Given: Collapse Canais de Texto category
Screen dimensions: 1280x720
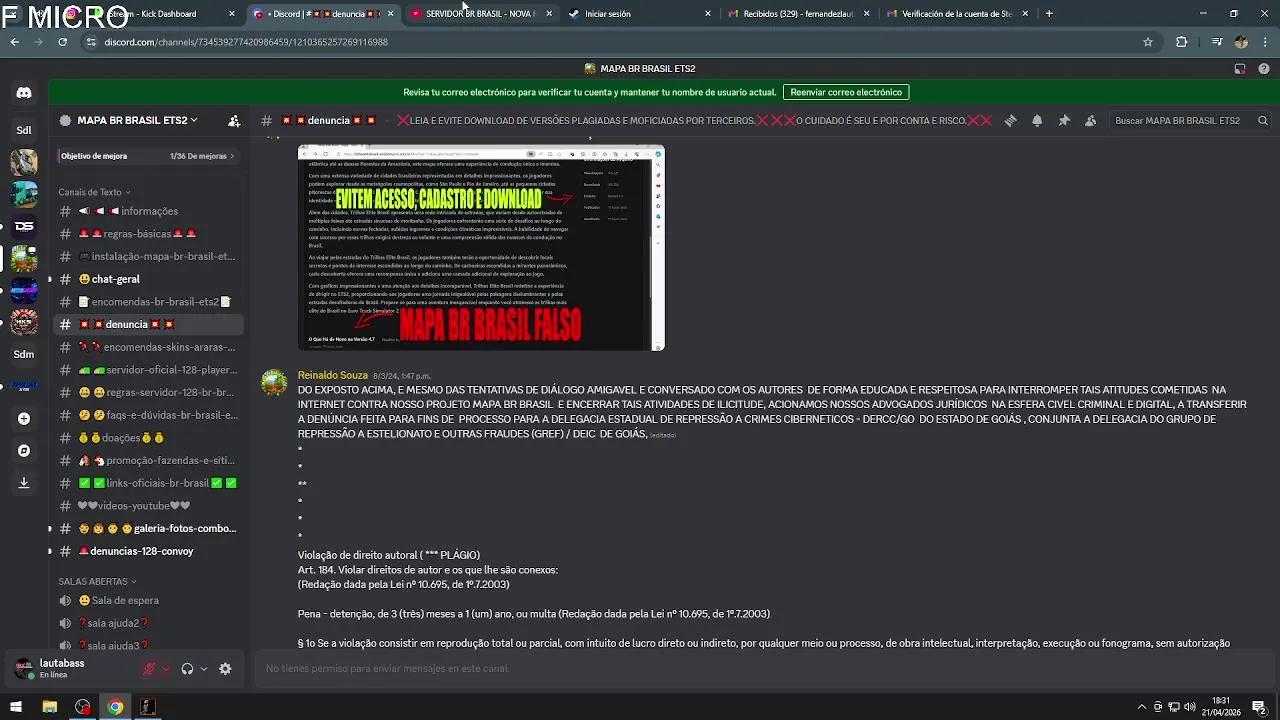Looking at the screenshot, I should coord(94,192).
